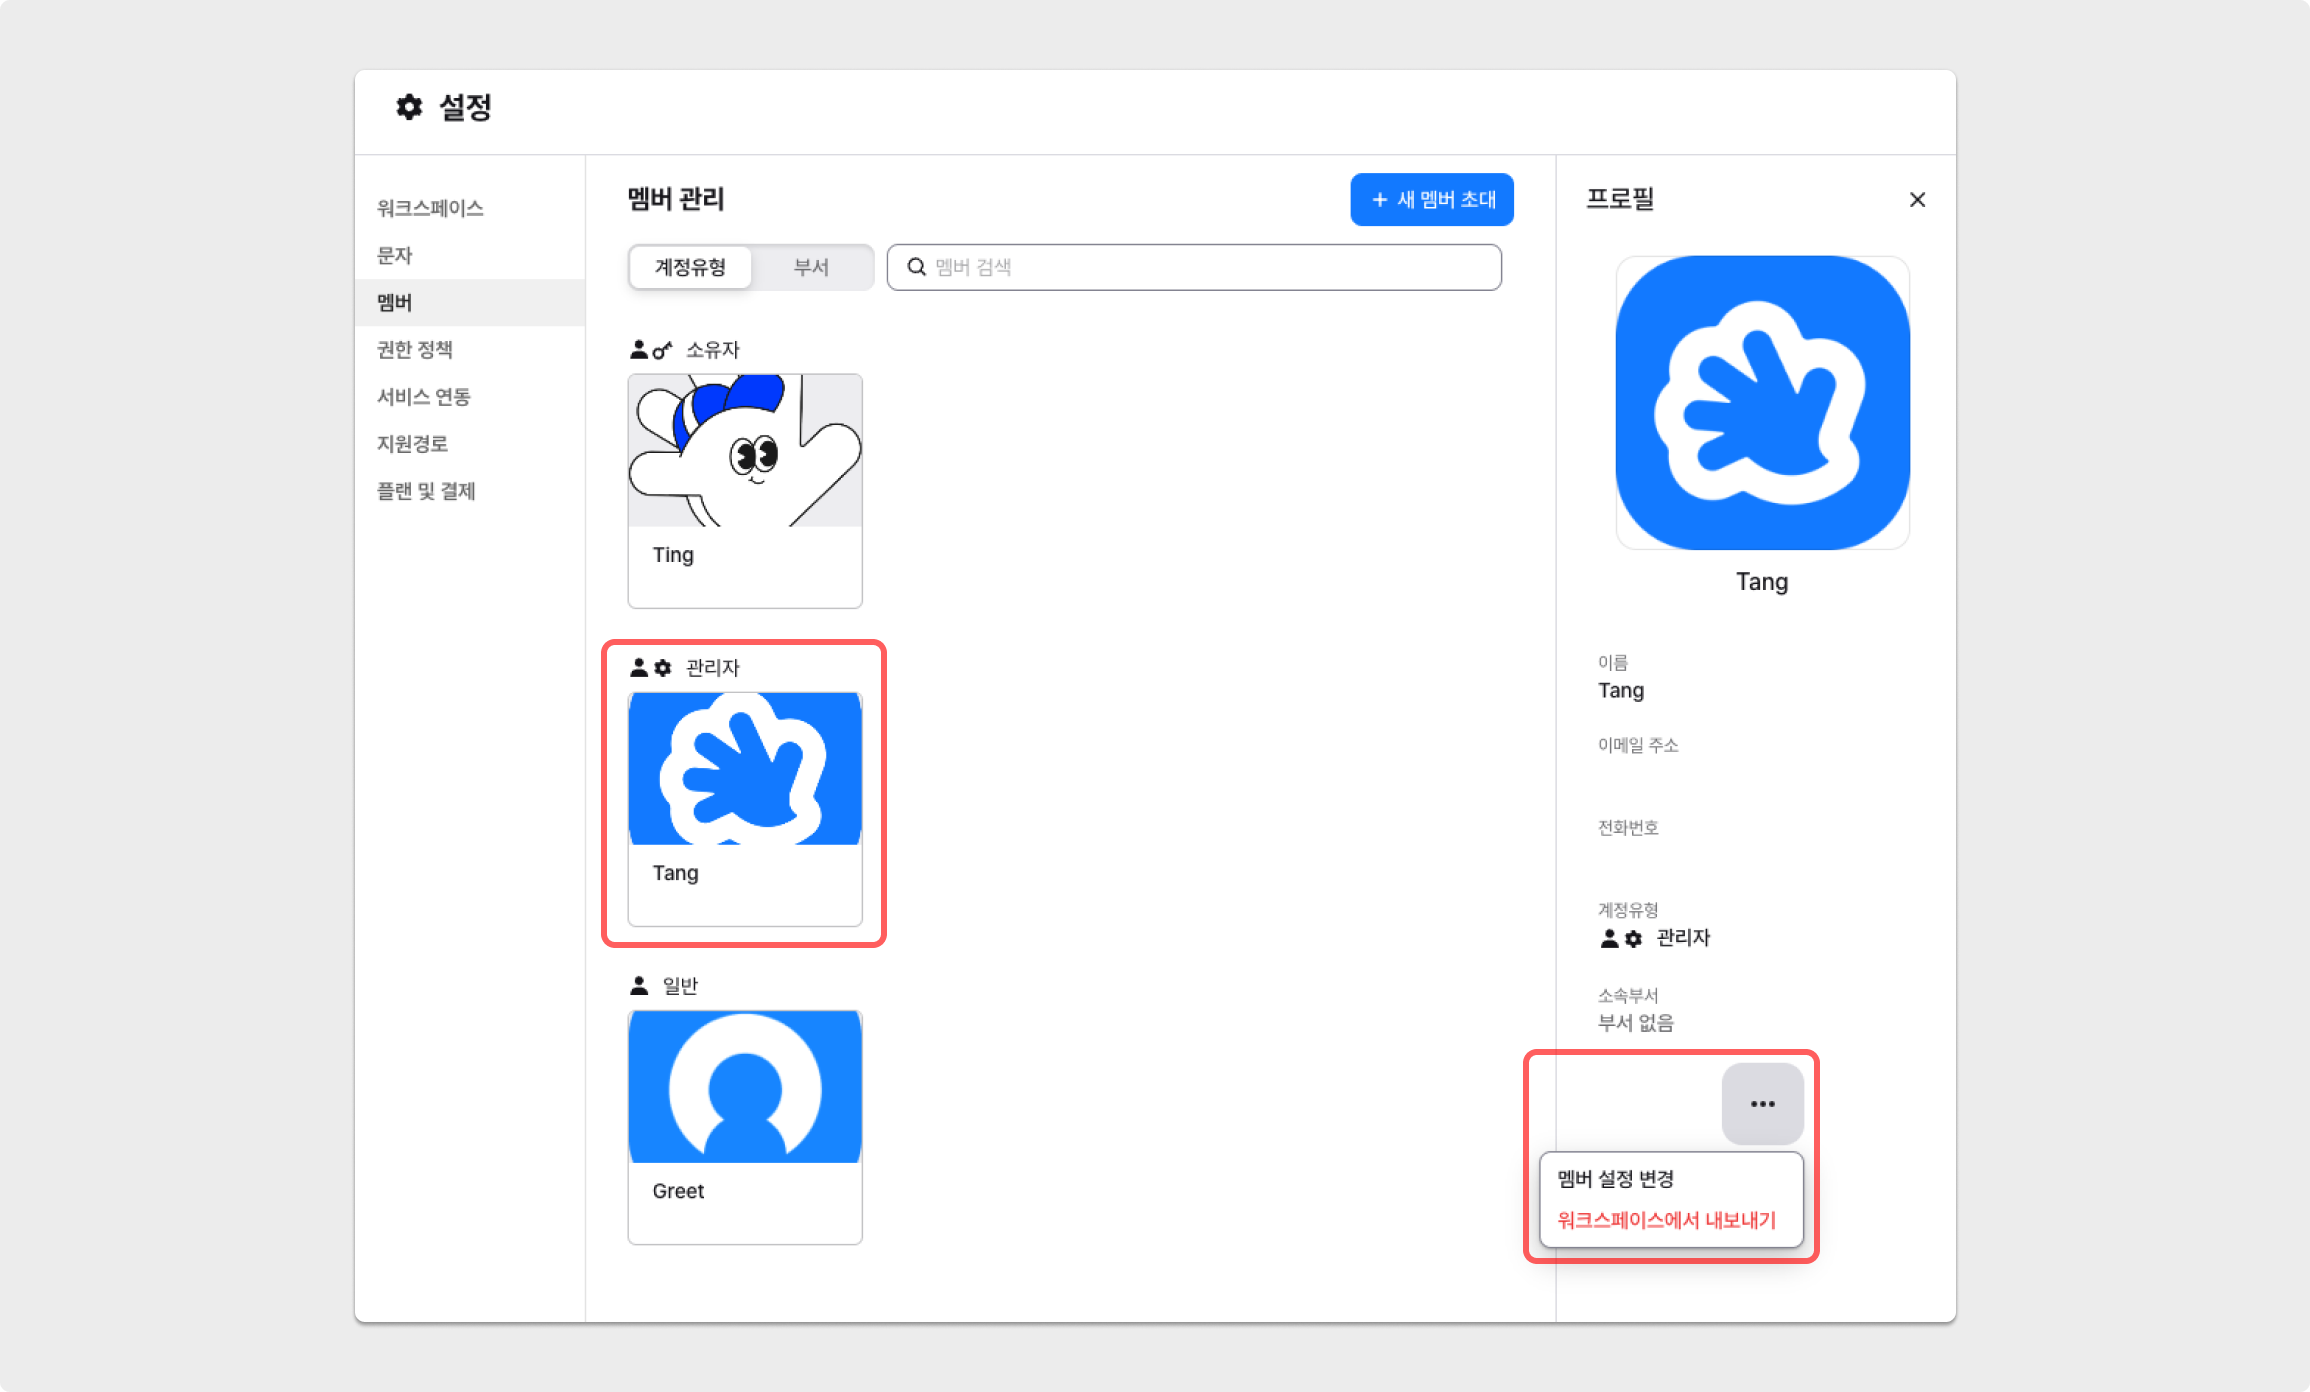Click the large Tang profile avatar
Image resolution: width=2310 pixels, height=1392 pixels.
(1762, 402)
